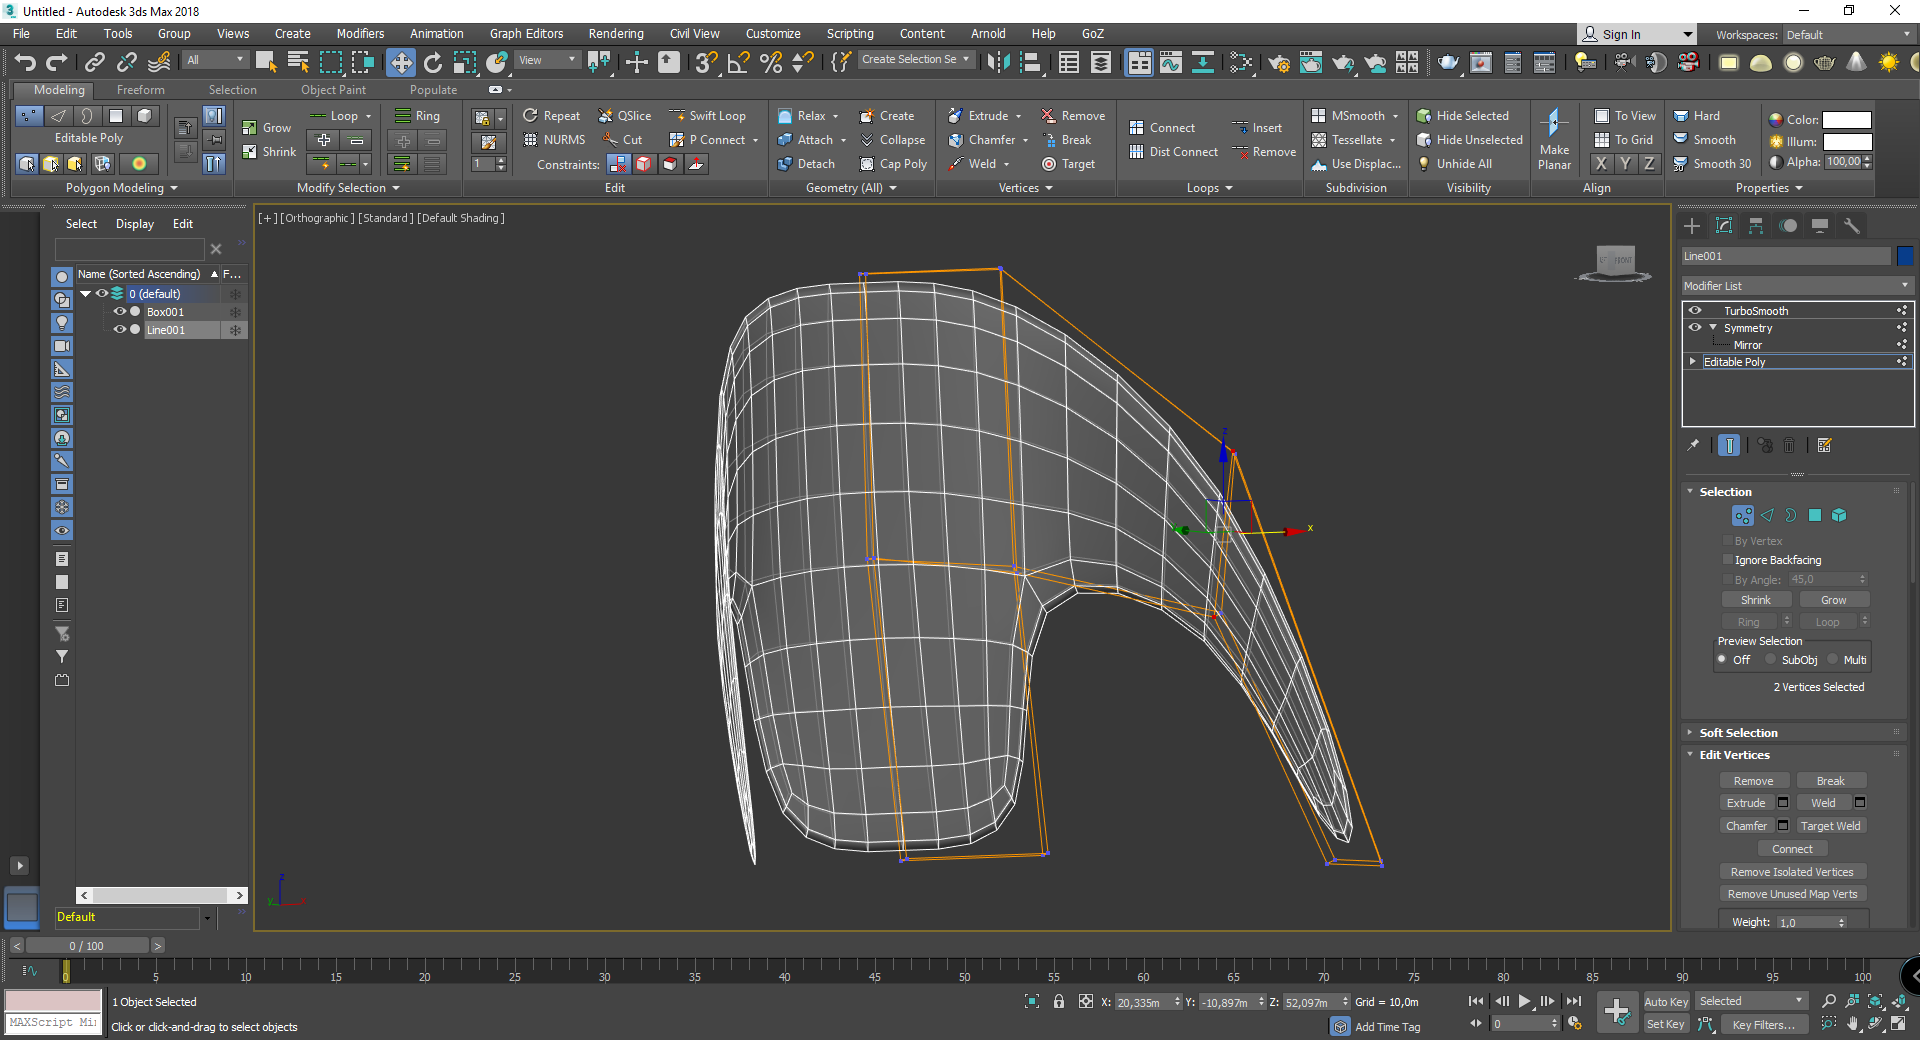Open the Modifier List dropdown
The height and width of the screenshot is (1040, 1920).
(1796, 286)
